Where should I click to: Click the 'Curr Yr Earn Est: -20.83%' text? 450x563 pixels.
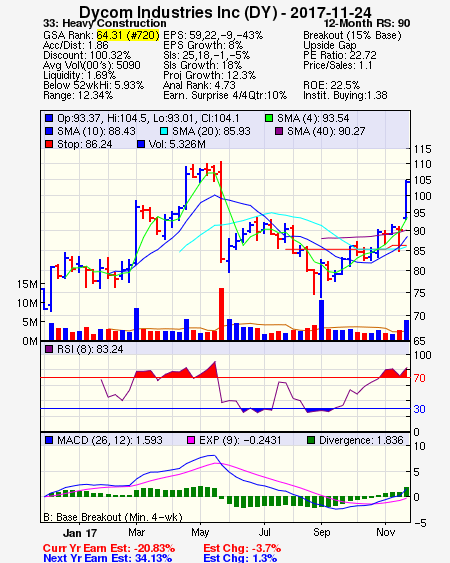click(109, 548)
